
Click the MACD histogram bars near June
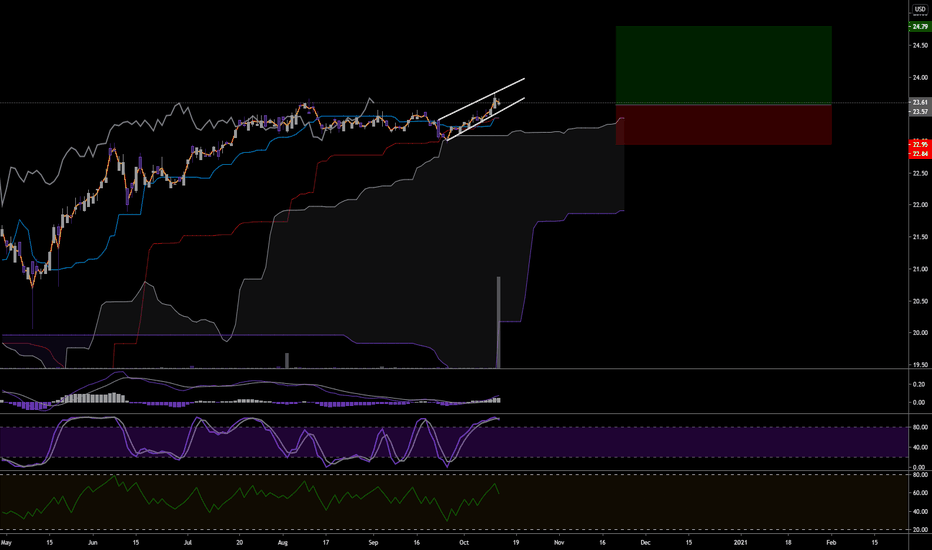[95, 398]
